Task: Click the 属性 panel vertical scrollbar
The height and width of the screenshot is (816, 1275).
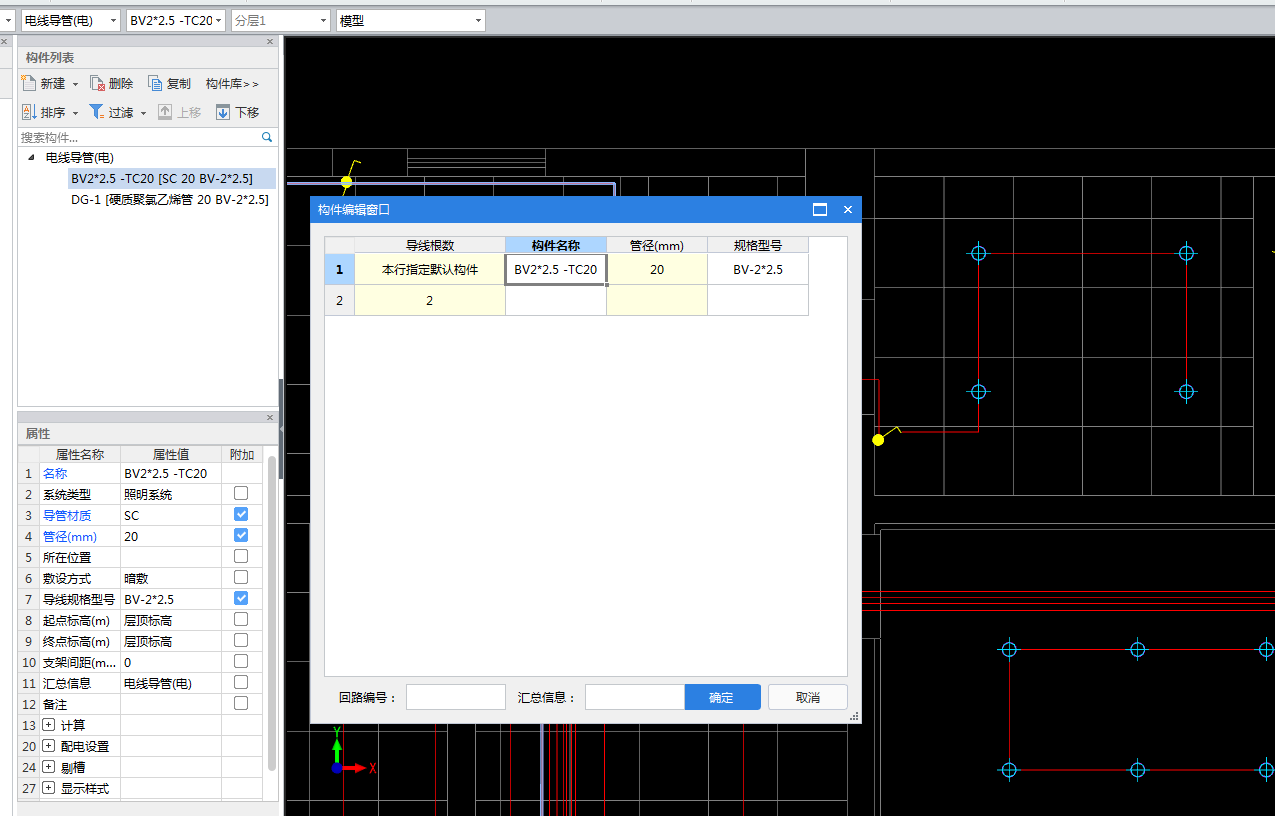Action: 271,613
